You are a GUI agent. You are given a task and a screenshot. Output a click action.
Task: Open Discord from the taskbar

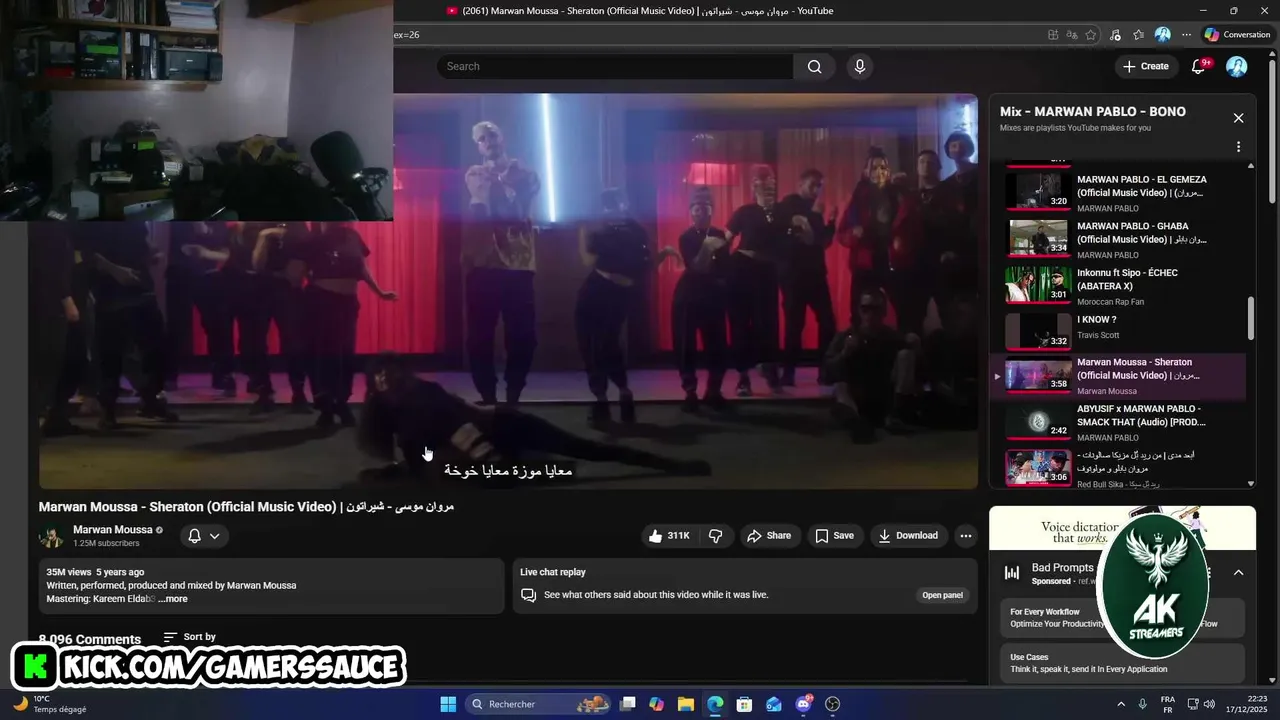coord(803,704)
